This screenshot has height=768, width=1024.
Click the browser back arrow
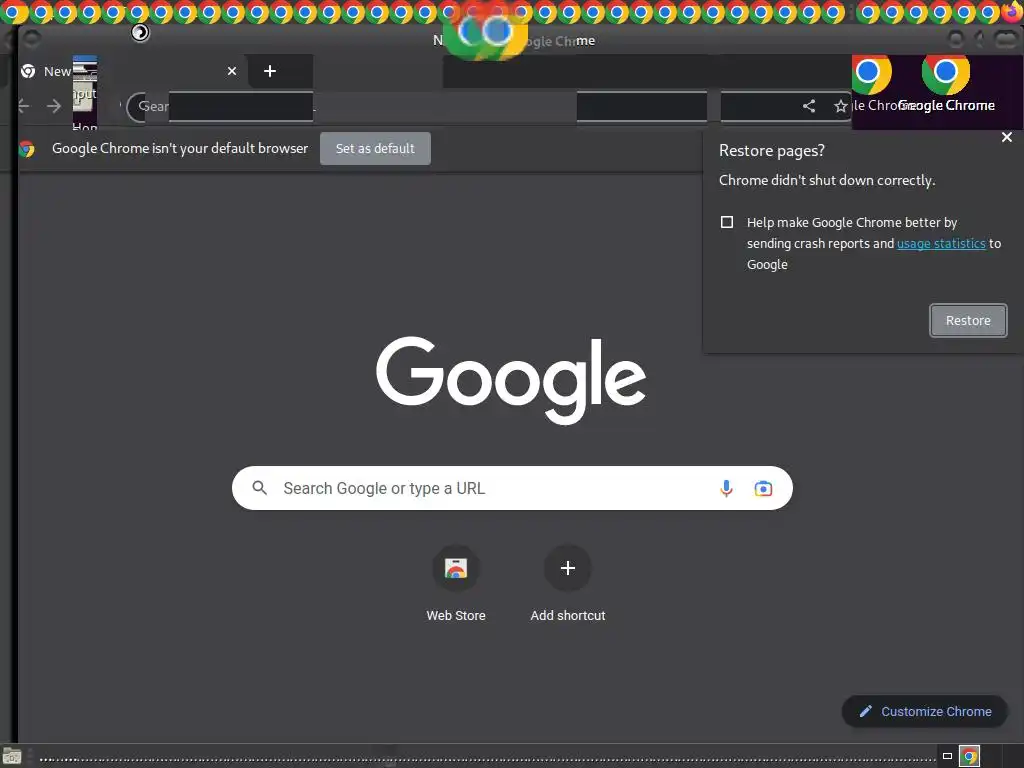pos(24,106)
